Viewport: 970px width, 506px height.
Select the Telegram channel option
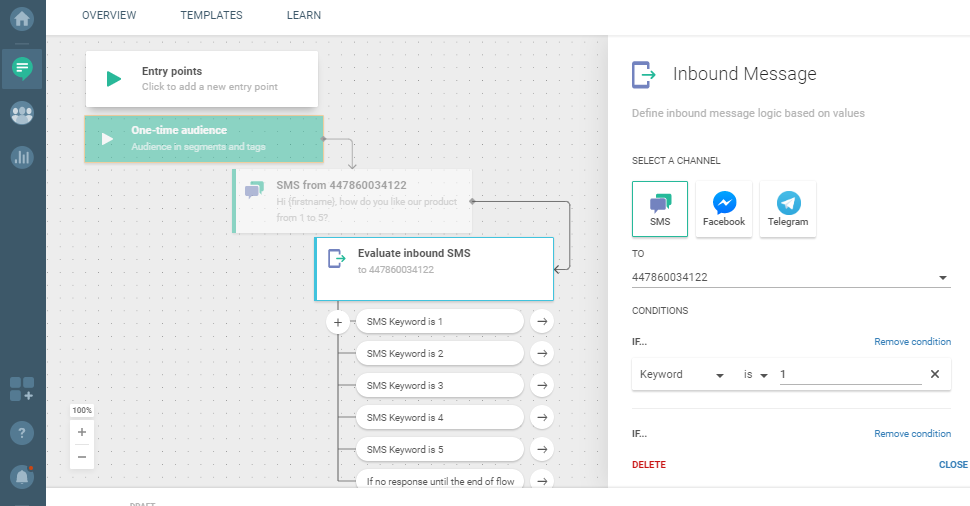click(x=788, y=209)
